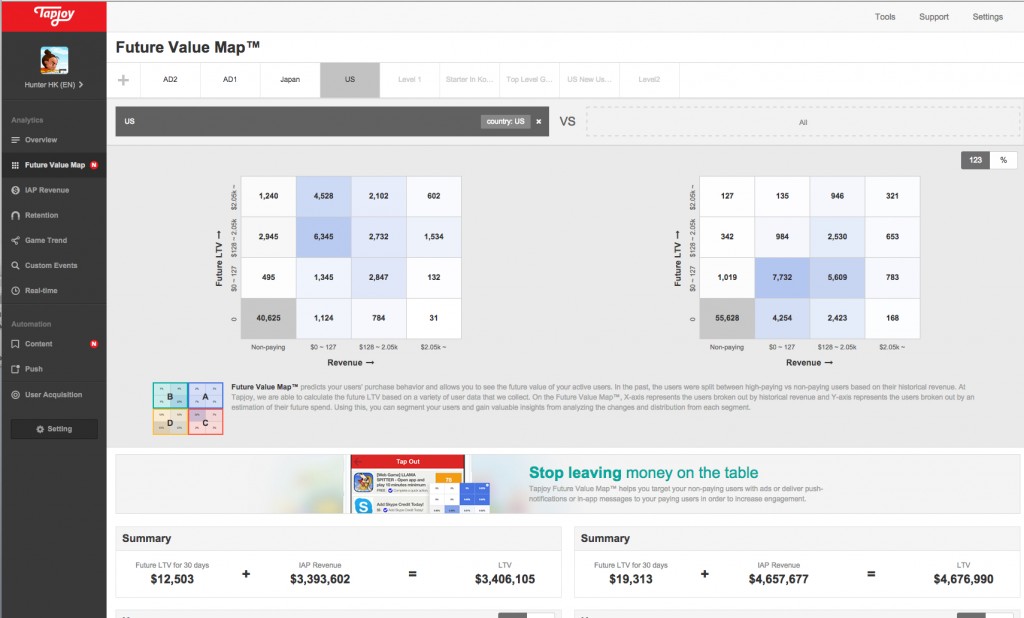Open the Tools menu
This screenshot has width=1024, height=618.
coord(884,16)
